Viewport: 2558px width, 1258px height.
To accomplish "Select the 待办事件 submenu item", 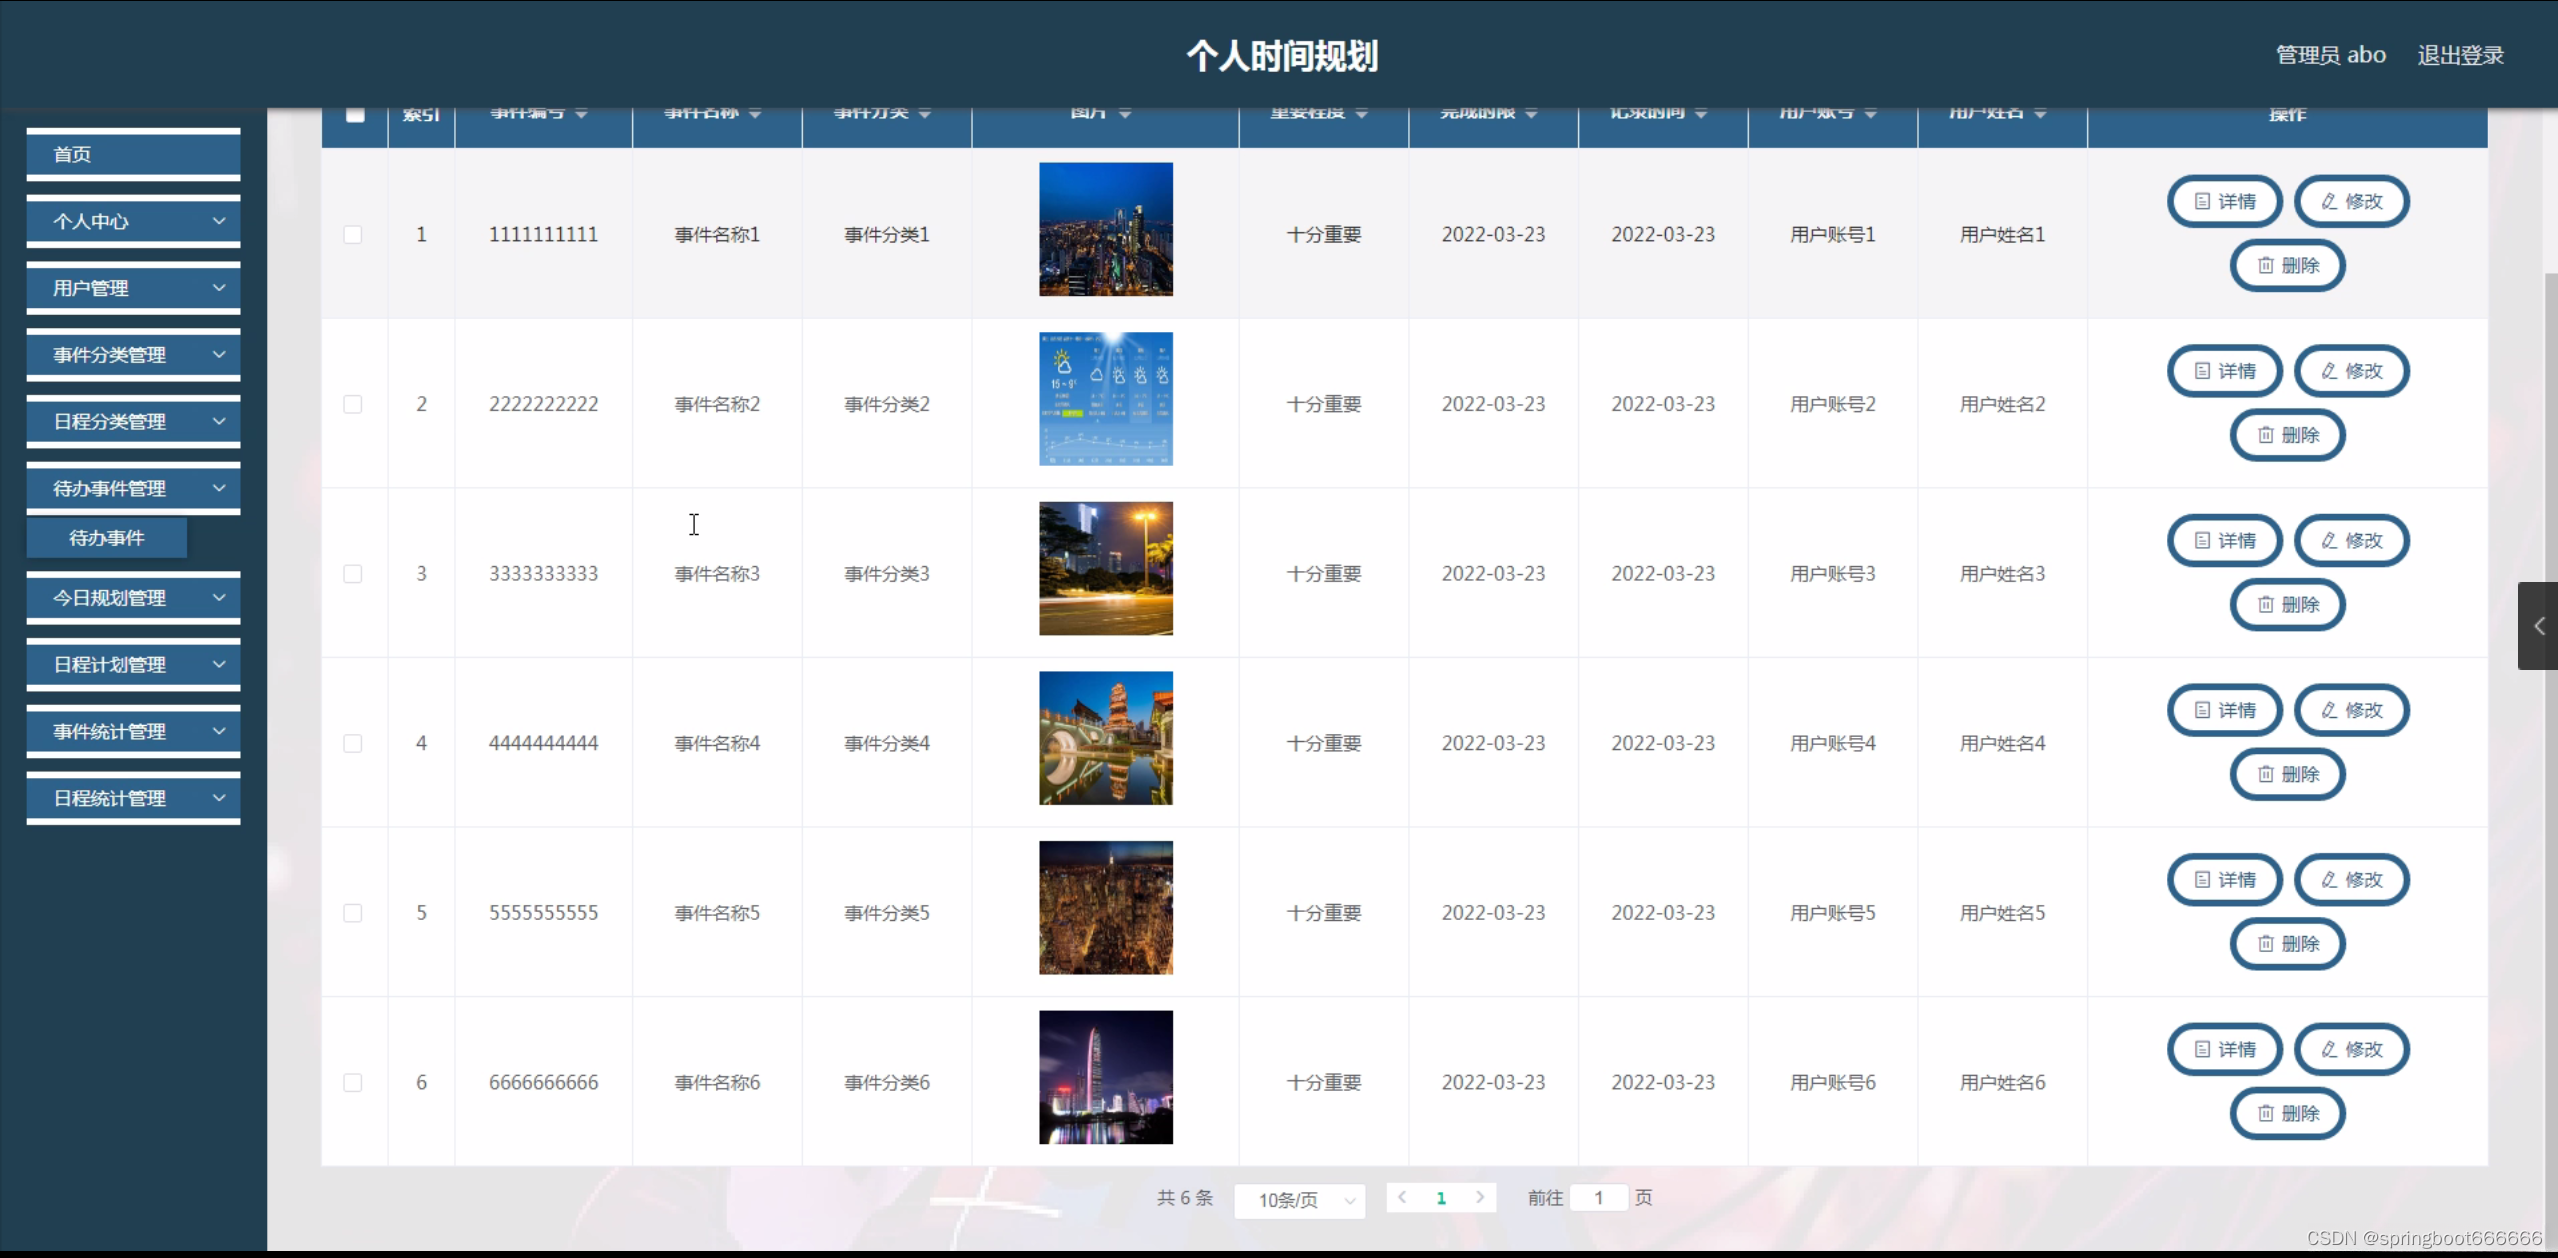I will point(107,538).
